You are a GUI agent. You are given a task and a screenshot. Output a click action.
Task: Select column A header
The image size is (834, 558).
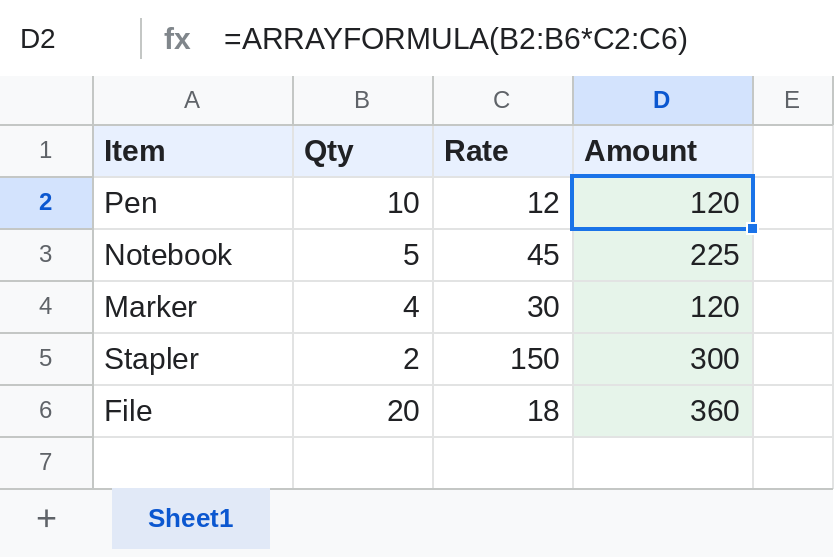coord(193,100)
